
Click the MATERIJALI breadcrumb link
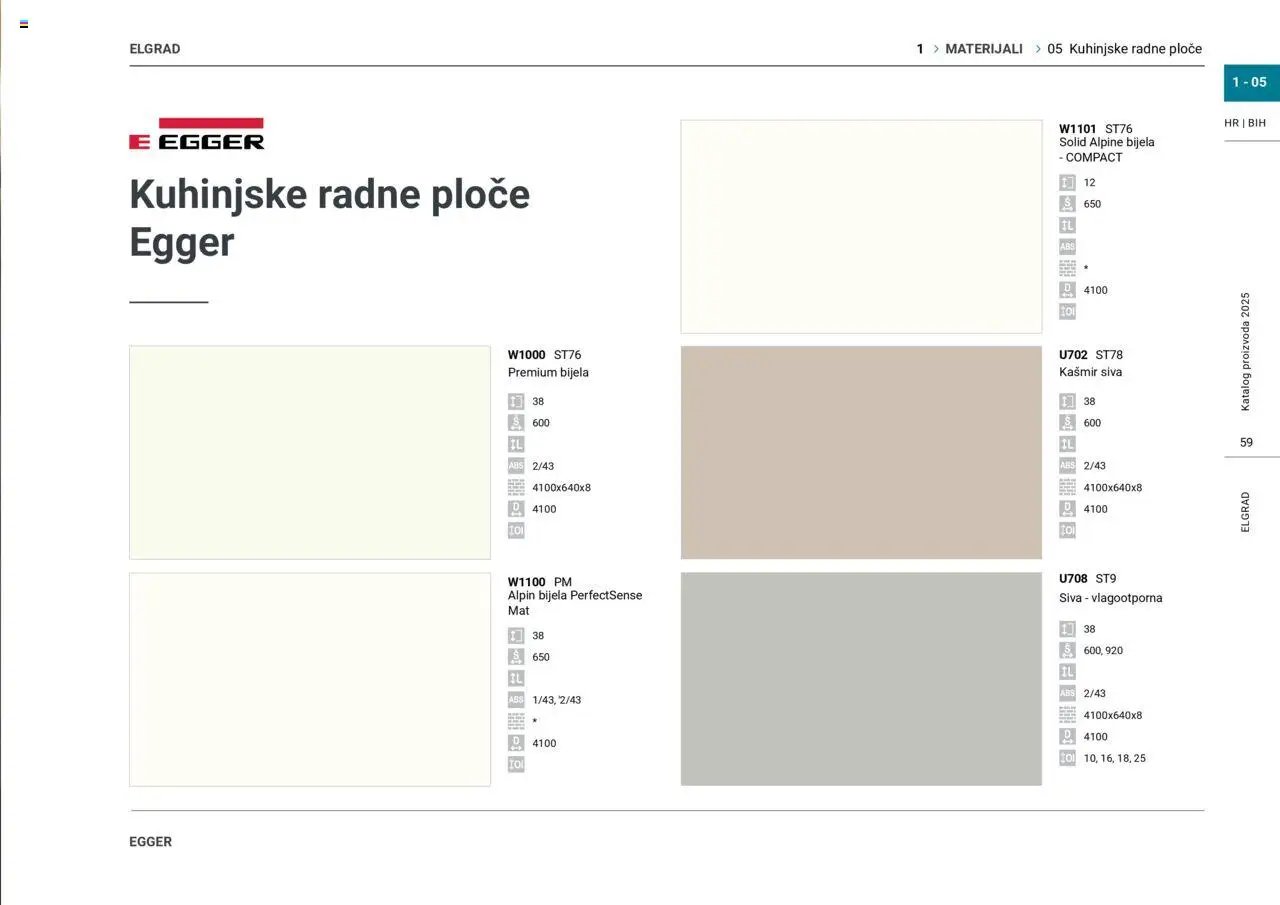pyautogui.click(x=984, y=49)
